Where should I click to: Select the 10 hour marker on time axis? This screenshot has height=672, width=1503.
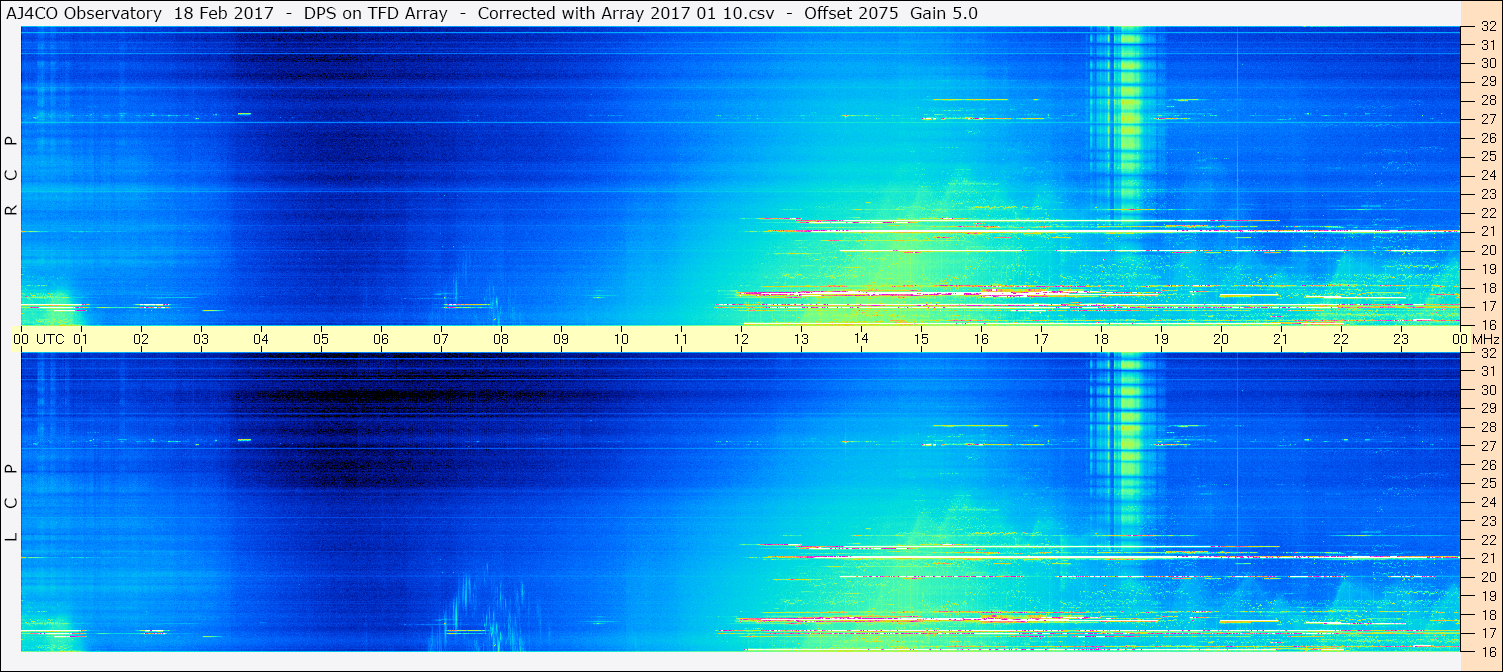tap(621, 339)
